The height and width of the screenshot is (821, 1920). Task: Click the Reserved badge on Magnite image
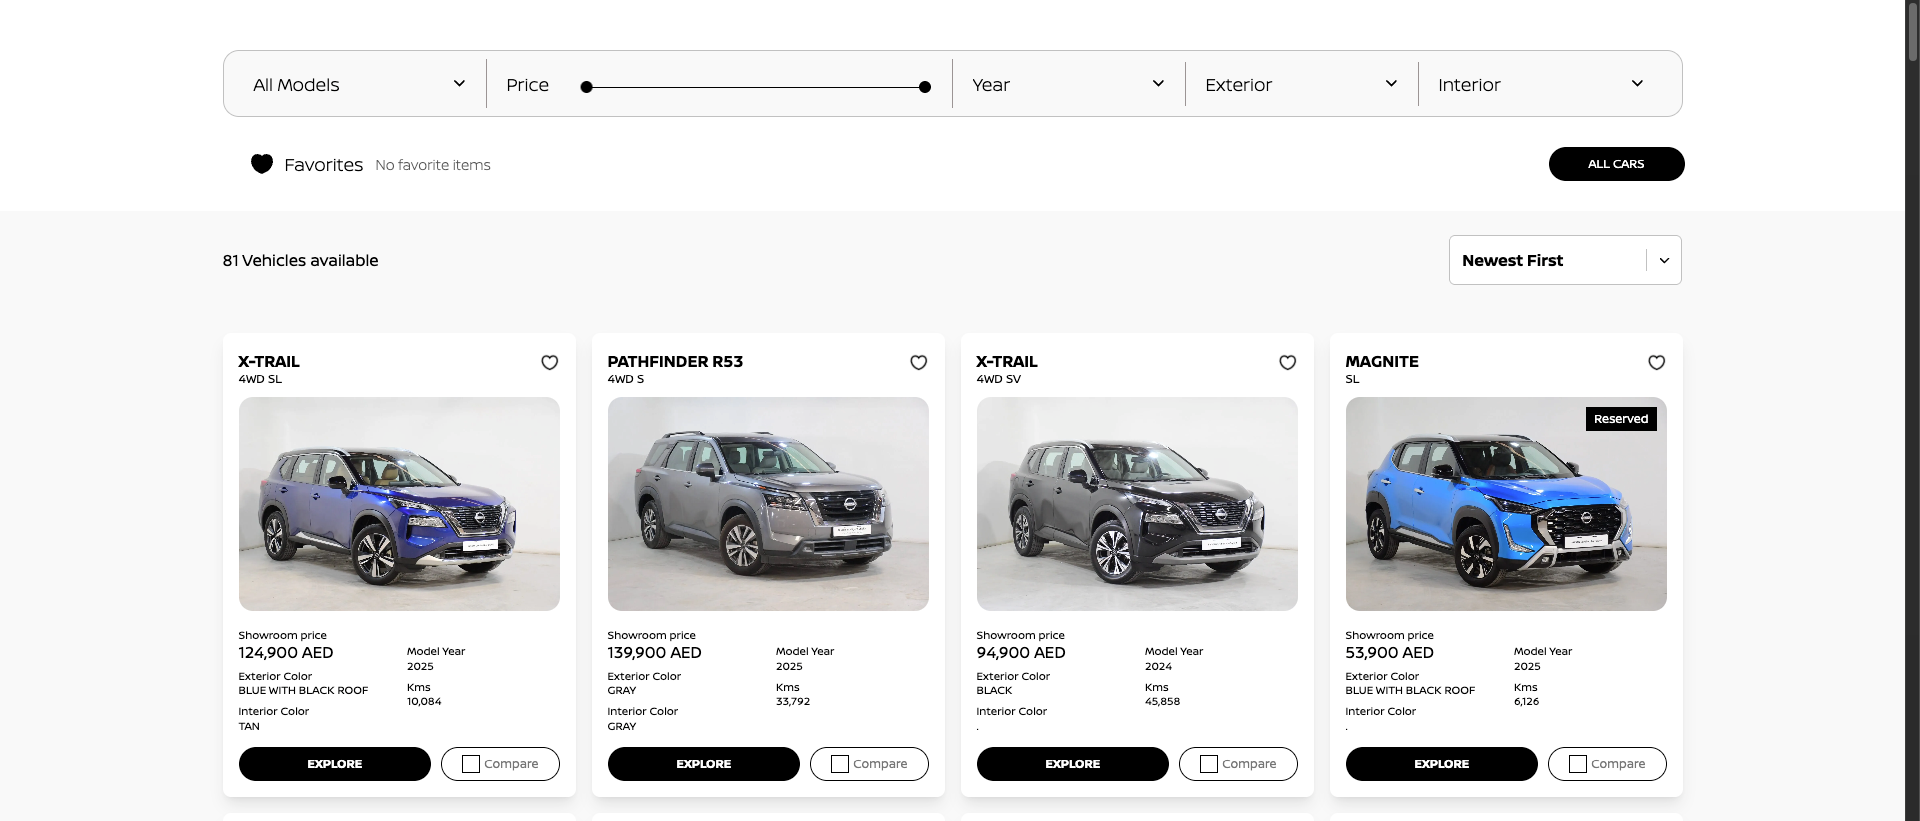[1621, 419]
